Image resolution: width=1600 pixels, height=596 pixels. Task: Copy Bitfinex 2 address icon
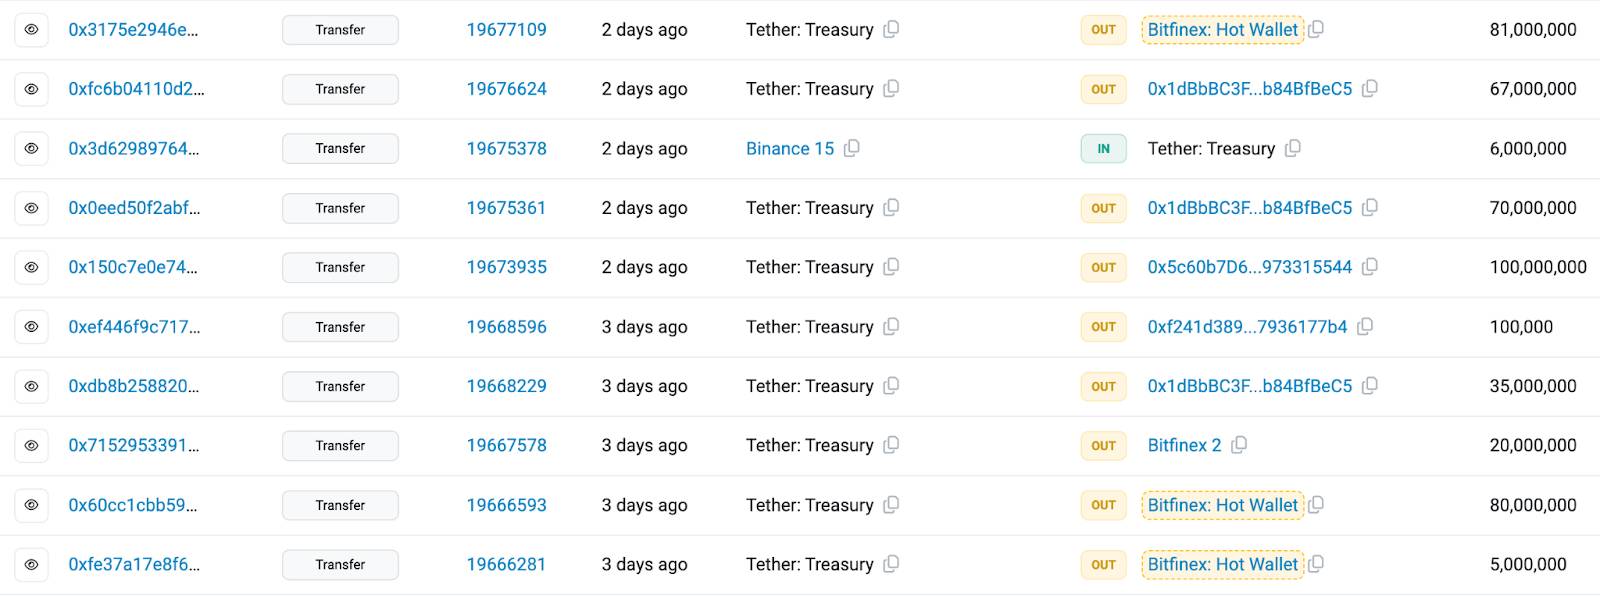click(x=1239, y=445)
